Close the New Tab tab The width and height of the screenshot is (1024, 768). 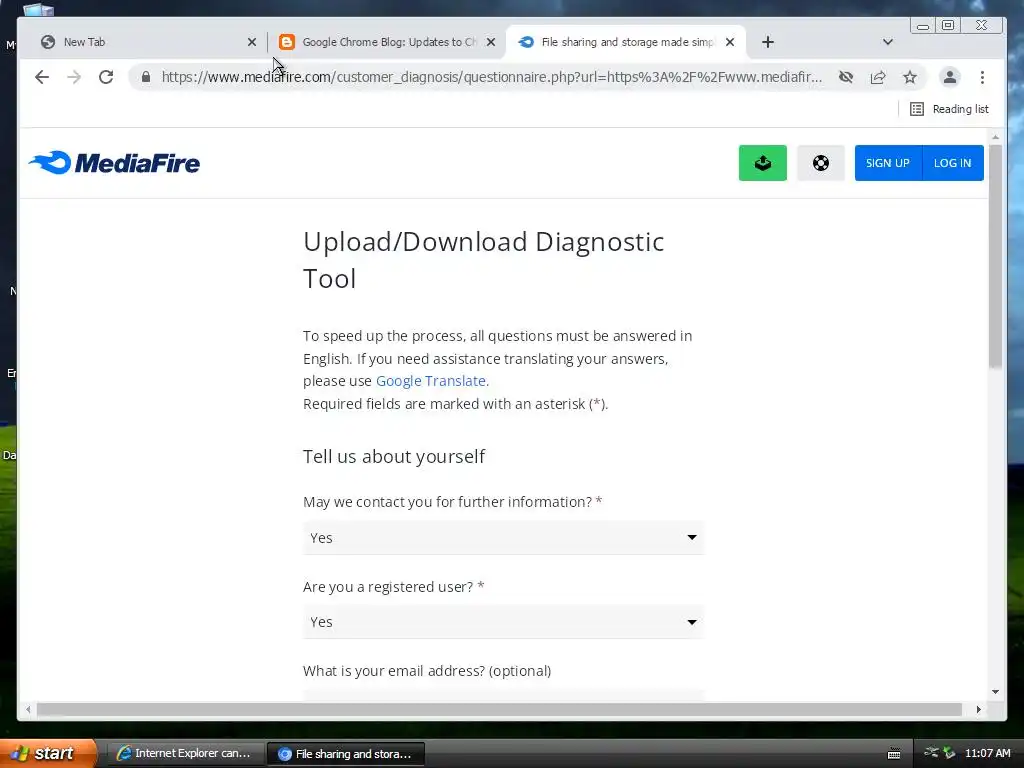tap(251, 42)
